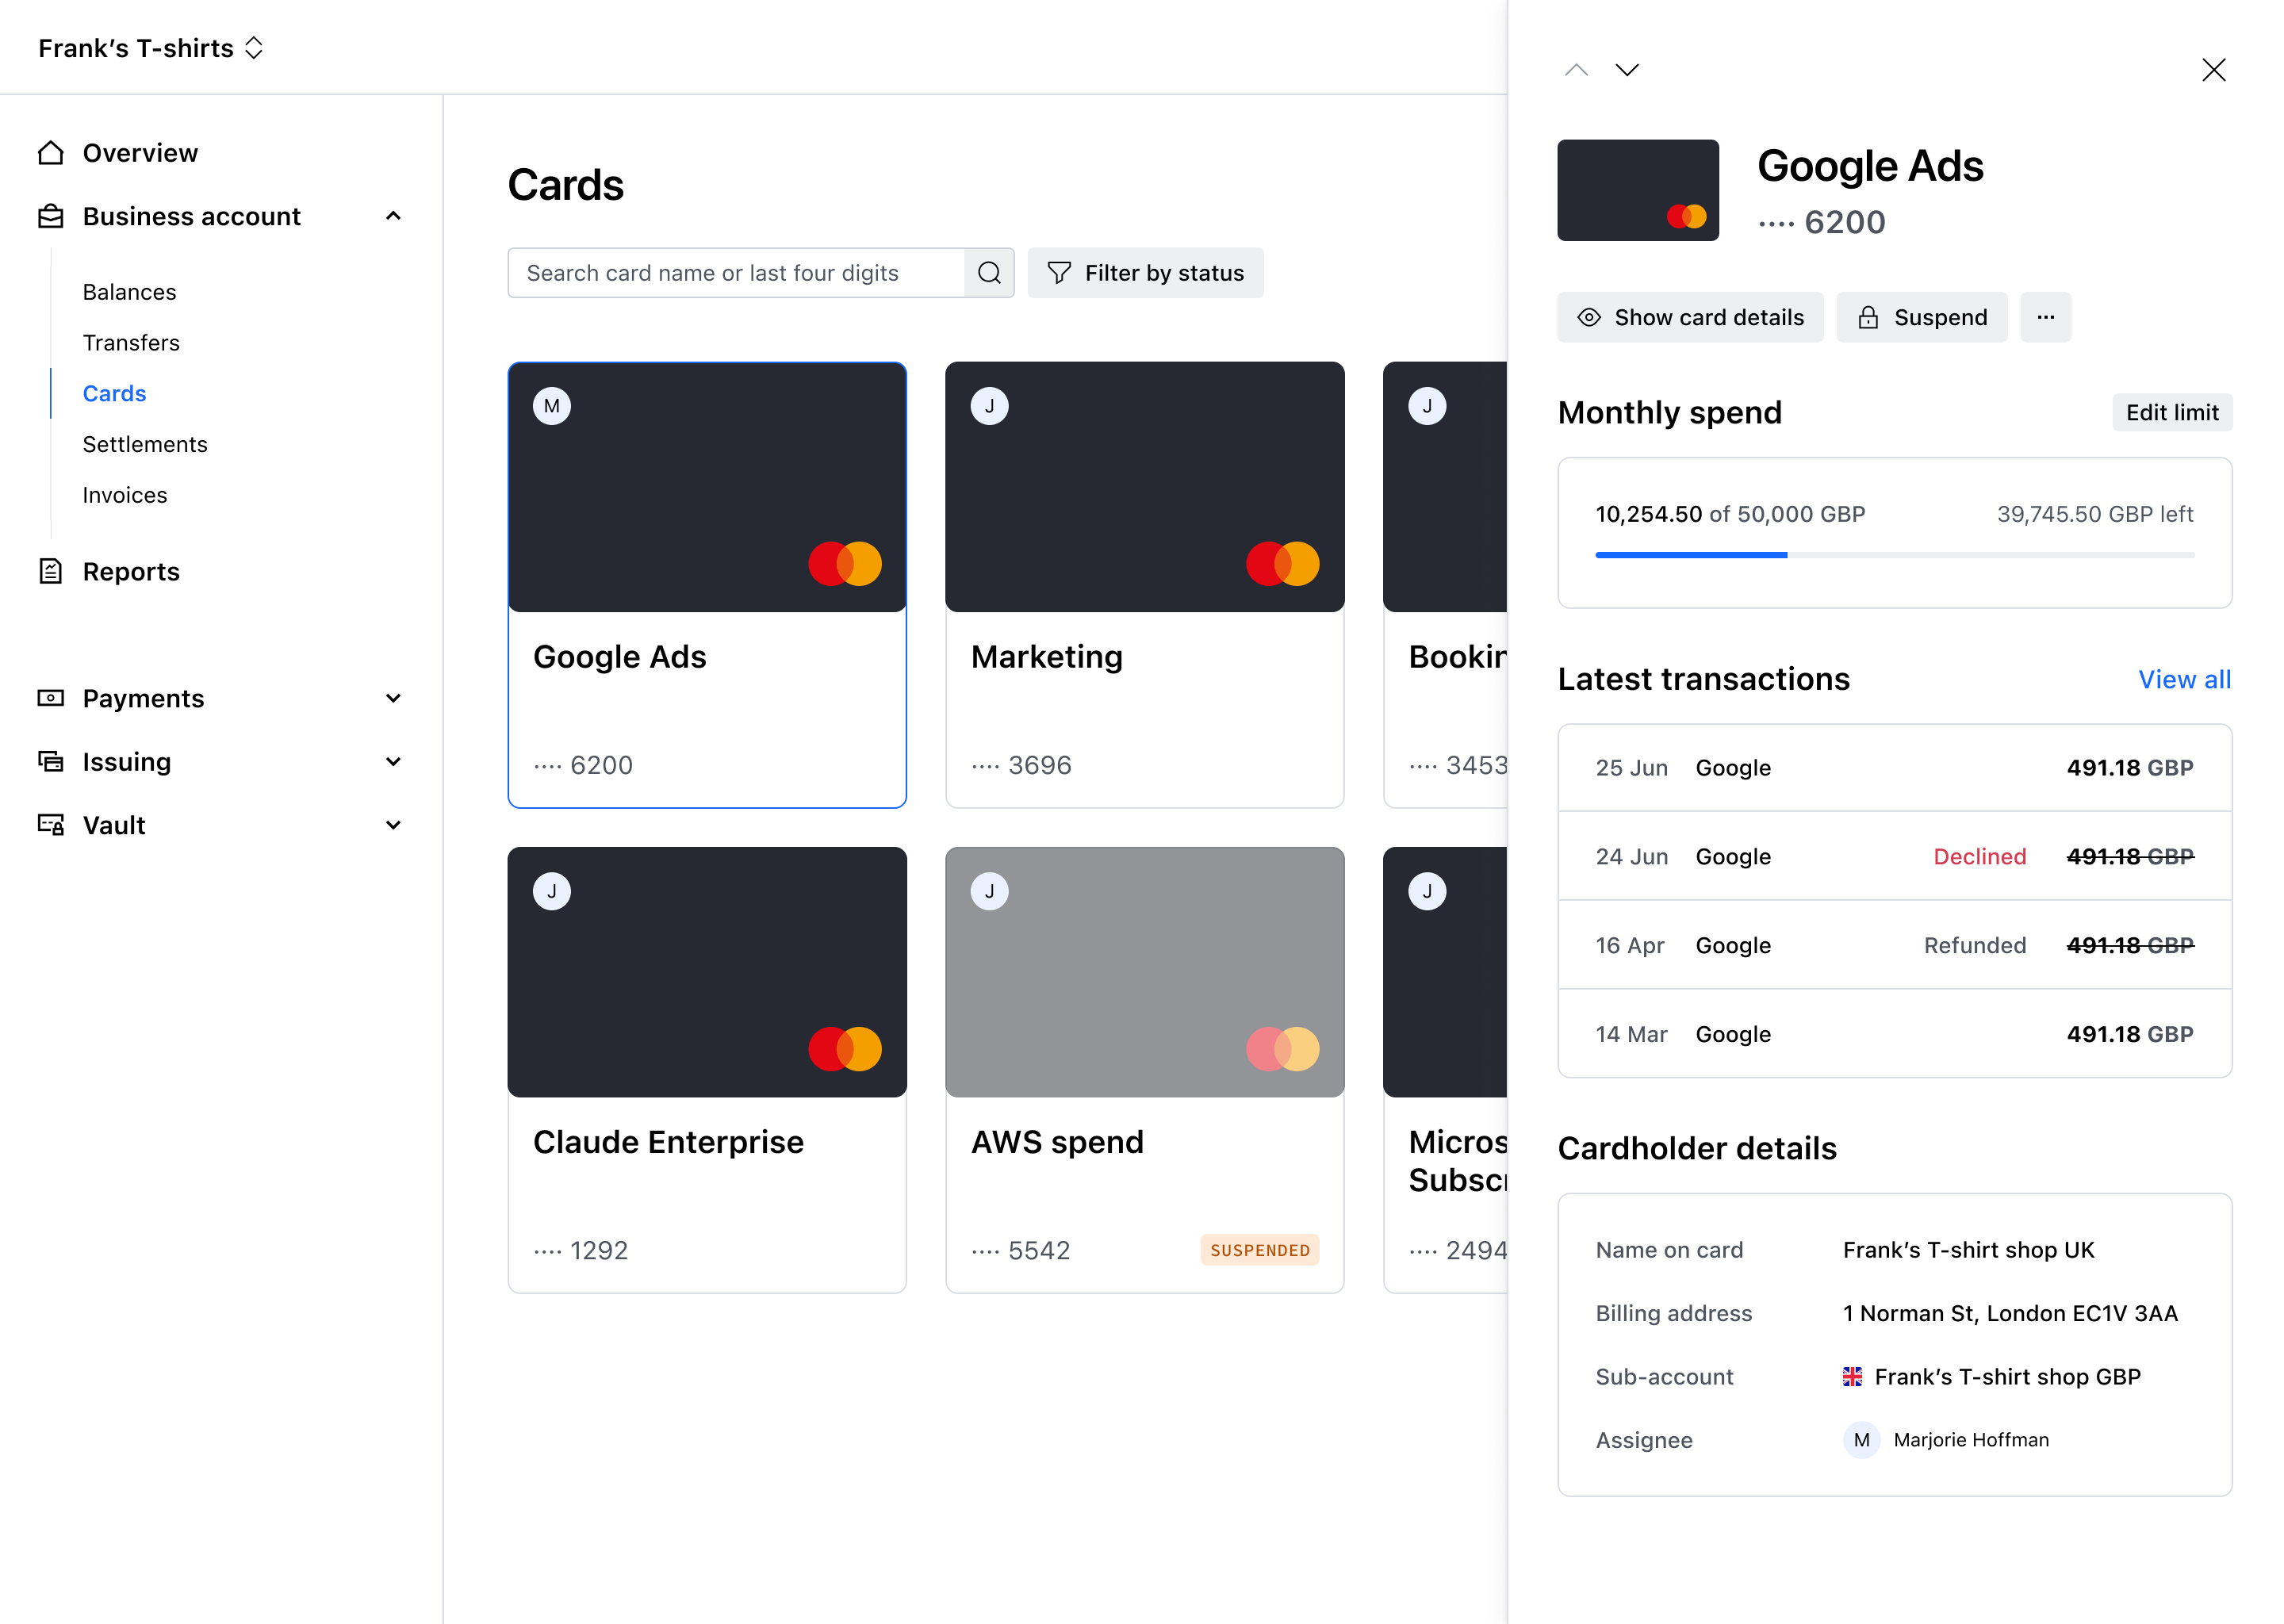Open the Overview home icon

pos(51,153)
